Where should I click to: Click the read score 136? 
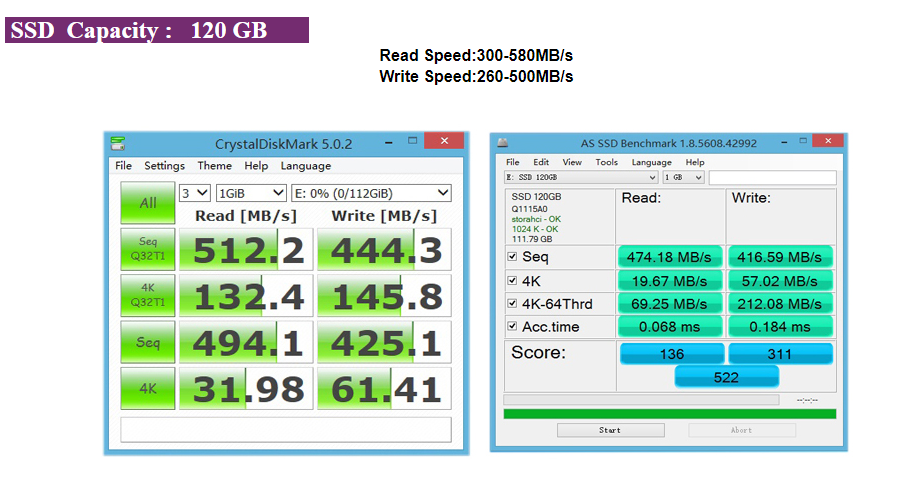coord(672,354)
